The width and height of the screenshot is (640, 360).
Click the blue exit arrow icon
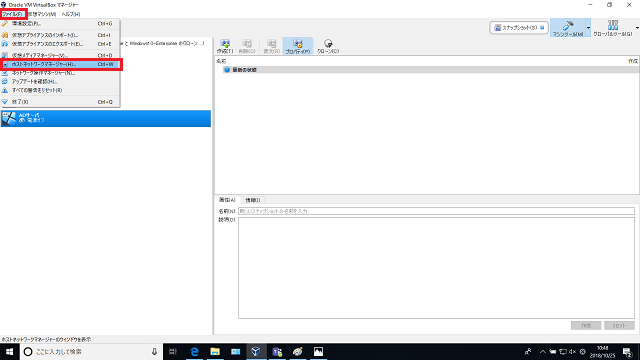[5, 102]
